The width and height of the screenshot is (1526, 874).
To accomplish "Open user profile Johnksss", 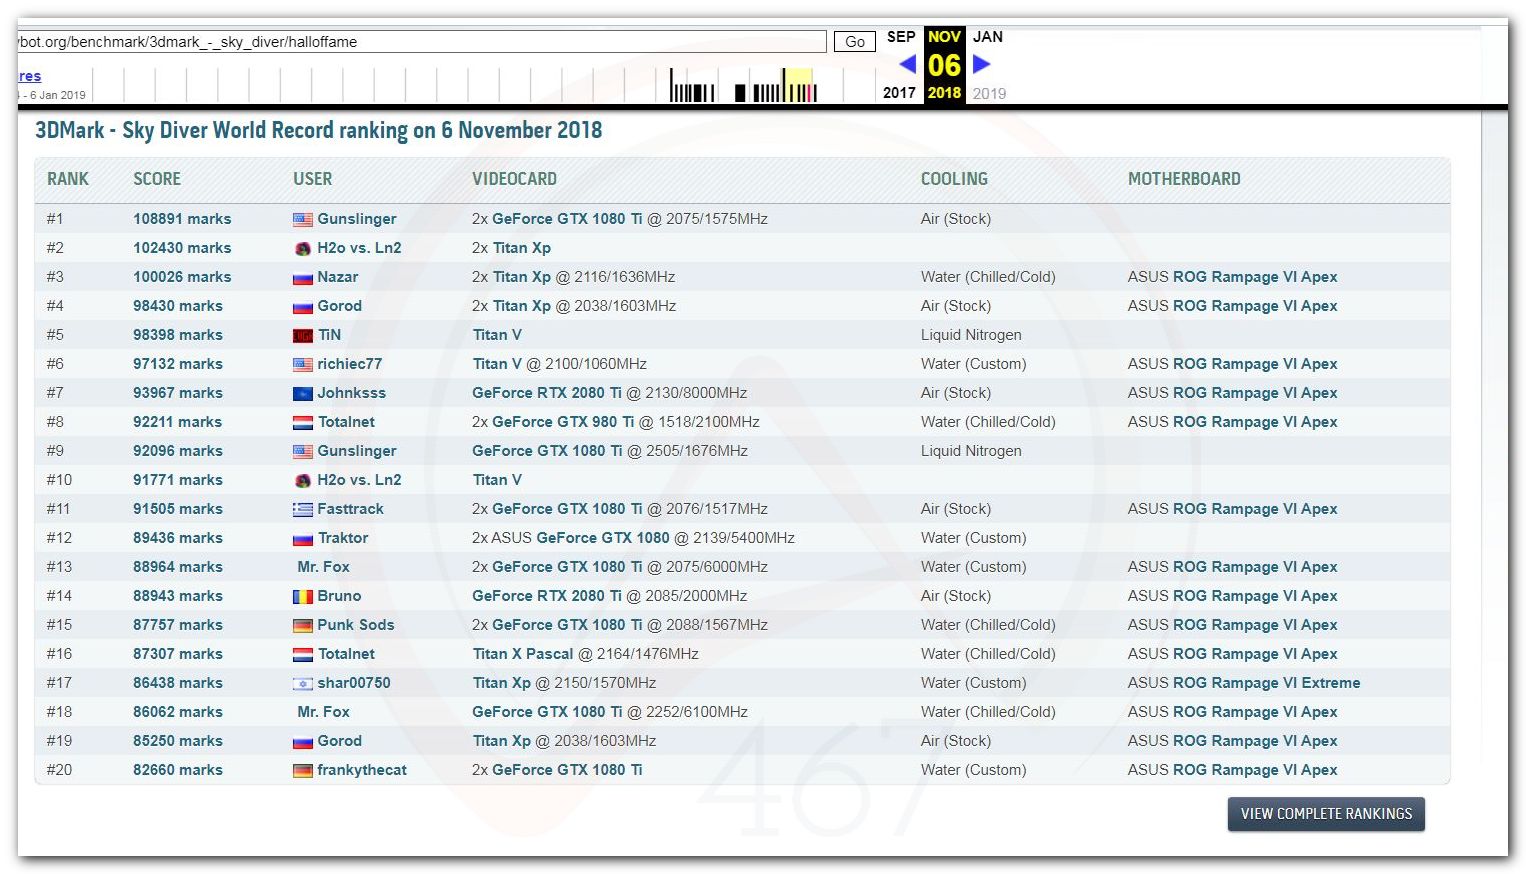I will point(352,393).
